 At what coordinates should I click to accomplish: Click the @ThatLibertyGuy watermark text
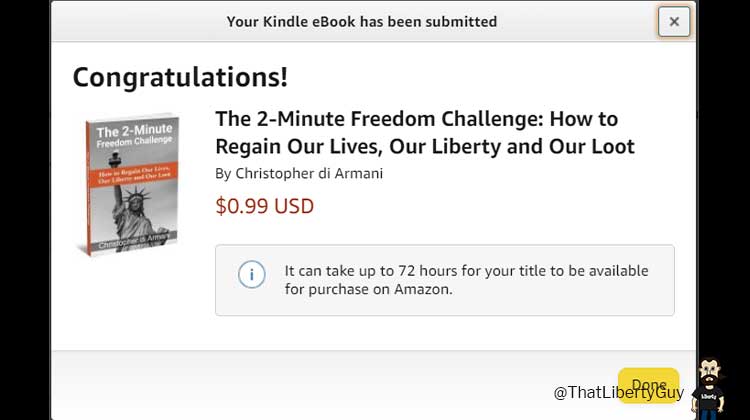tap(618, 393)
